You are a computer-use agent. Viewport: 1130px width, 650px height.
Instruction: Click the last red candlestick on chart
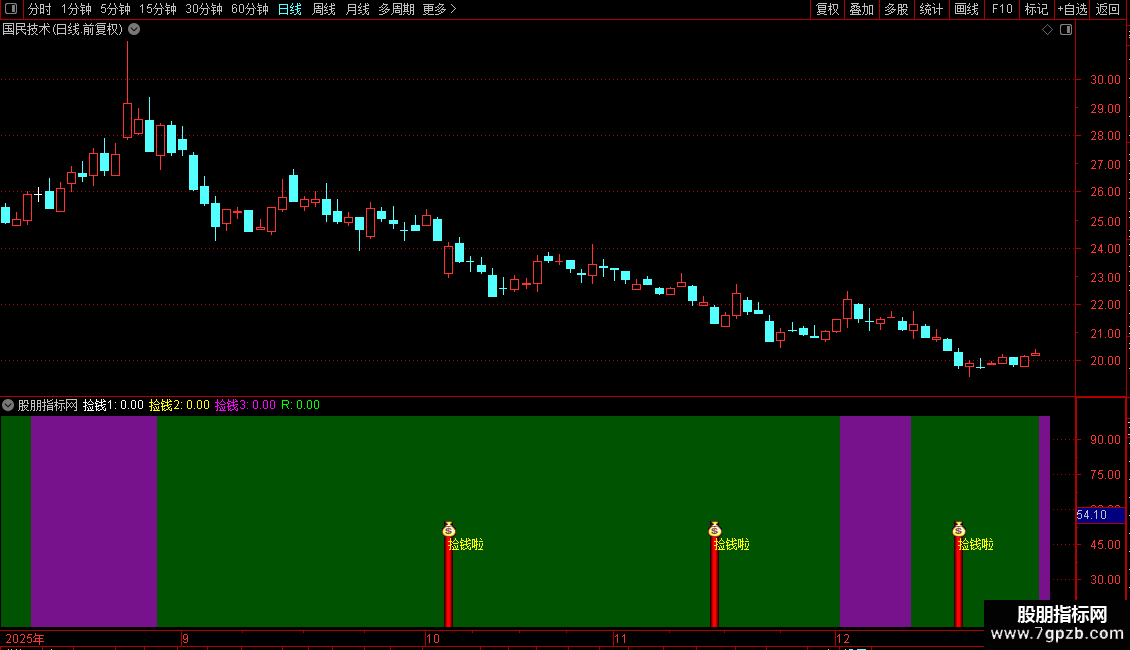(x=1036, y=353)
